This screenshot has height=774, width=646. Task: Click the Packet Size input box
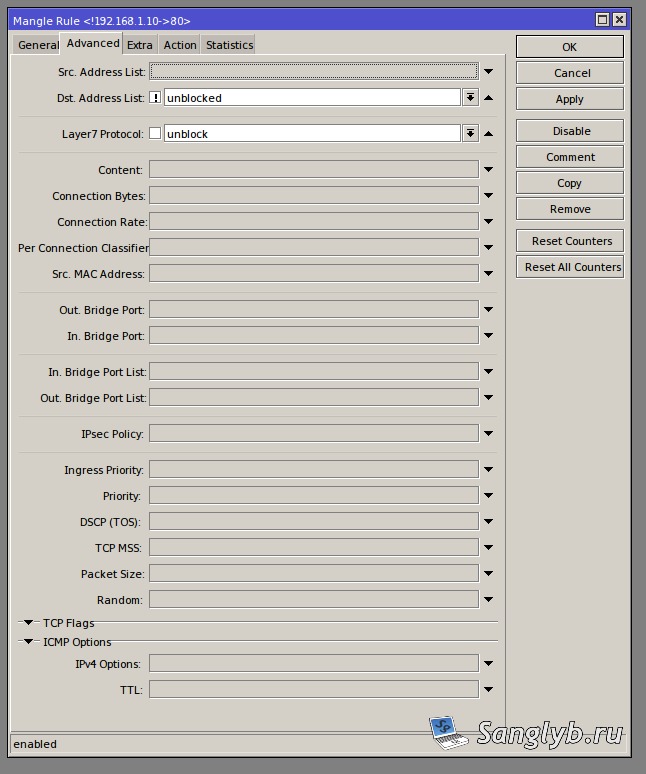pos(314,574)
